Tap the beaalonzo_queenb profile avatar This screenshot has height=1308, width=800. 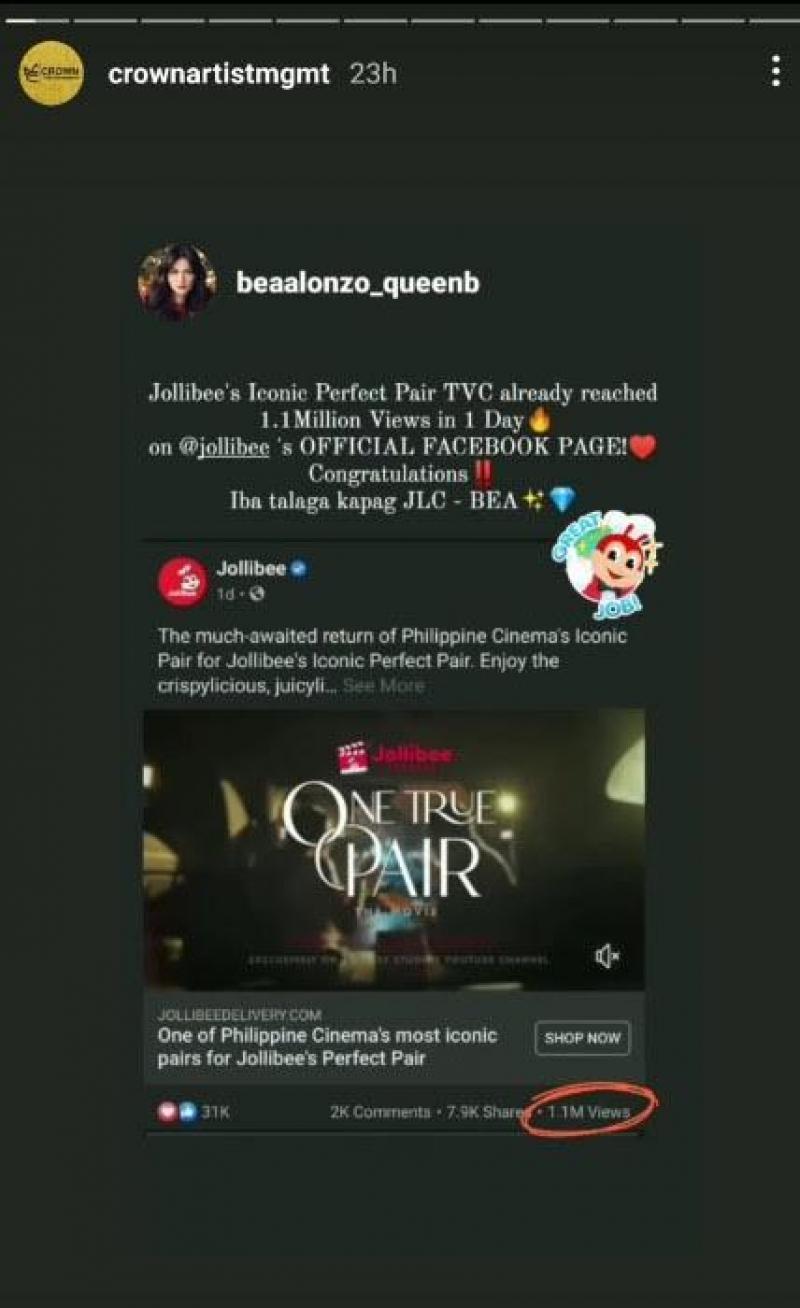pos(178,282)
